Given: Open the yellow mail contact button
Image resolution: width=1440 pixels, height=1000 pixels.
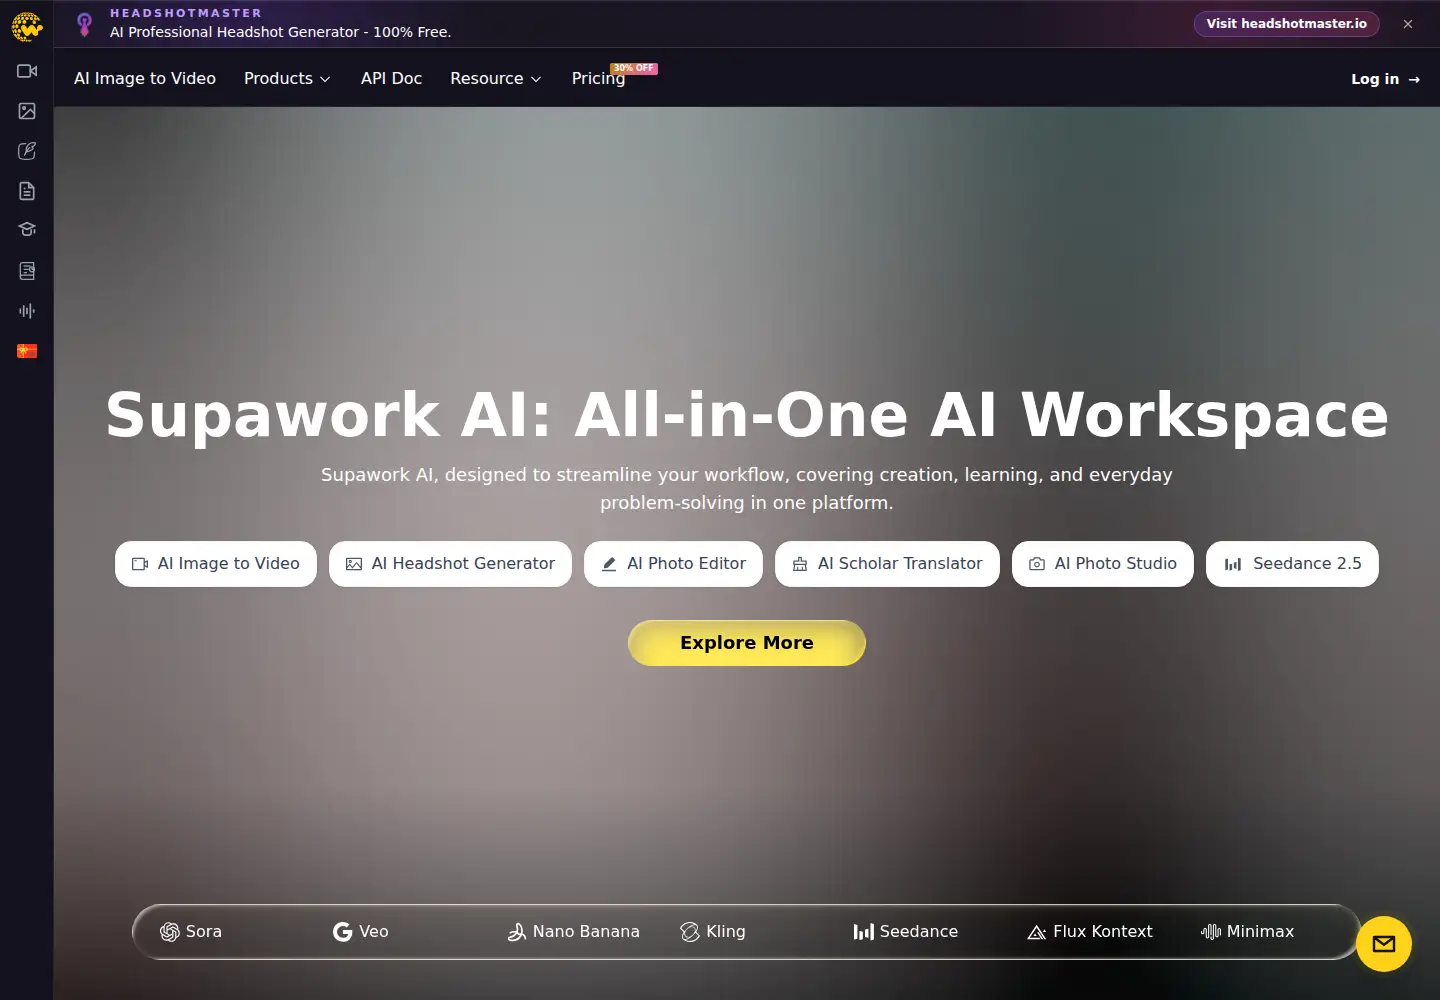Looking at the screenshot, I should coord(1384,944).
